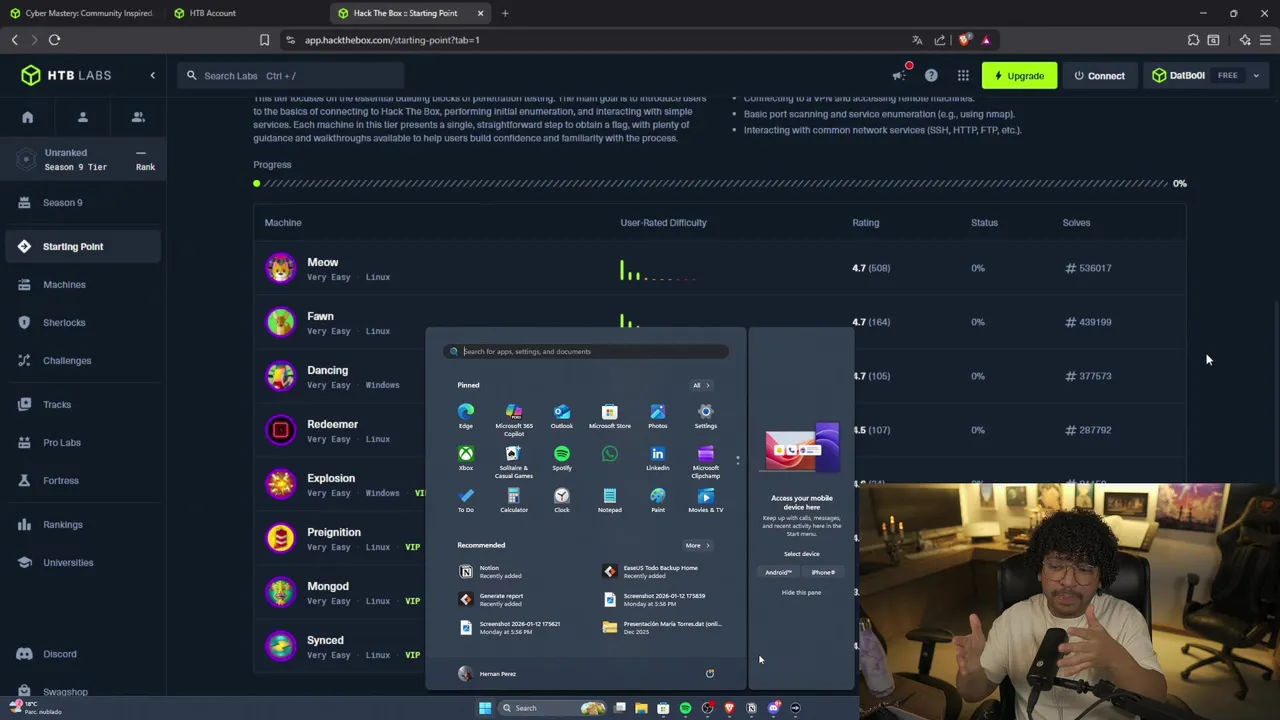The height and width of the screenshot is (720, 1280).
Task: Expand More recommended items
Action: point(697,545)
